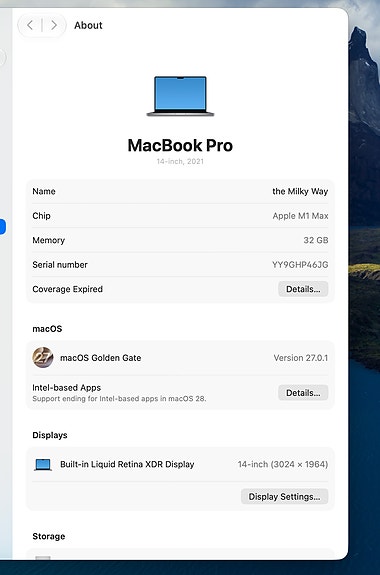Select serial number YY9GHP46JG
380x575 pixels.
click(x=300, y=265)
